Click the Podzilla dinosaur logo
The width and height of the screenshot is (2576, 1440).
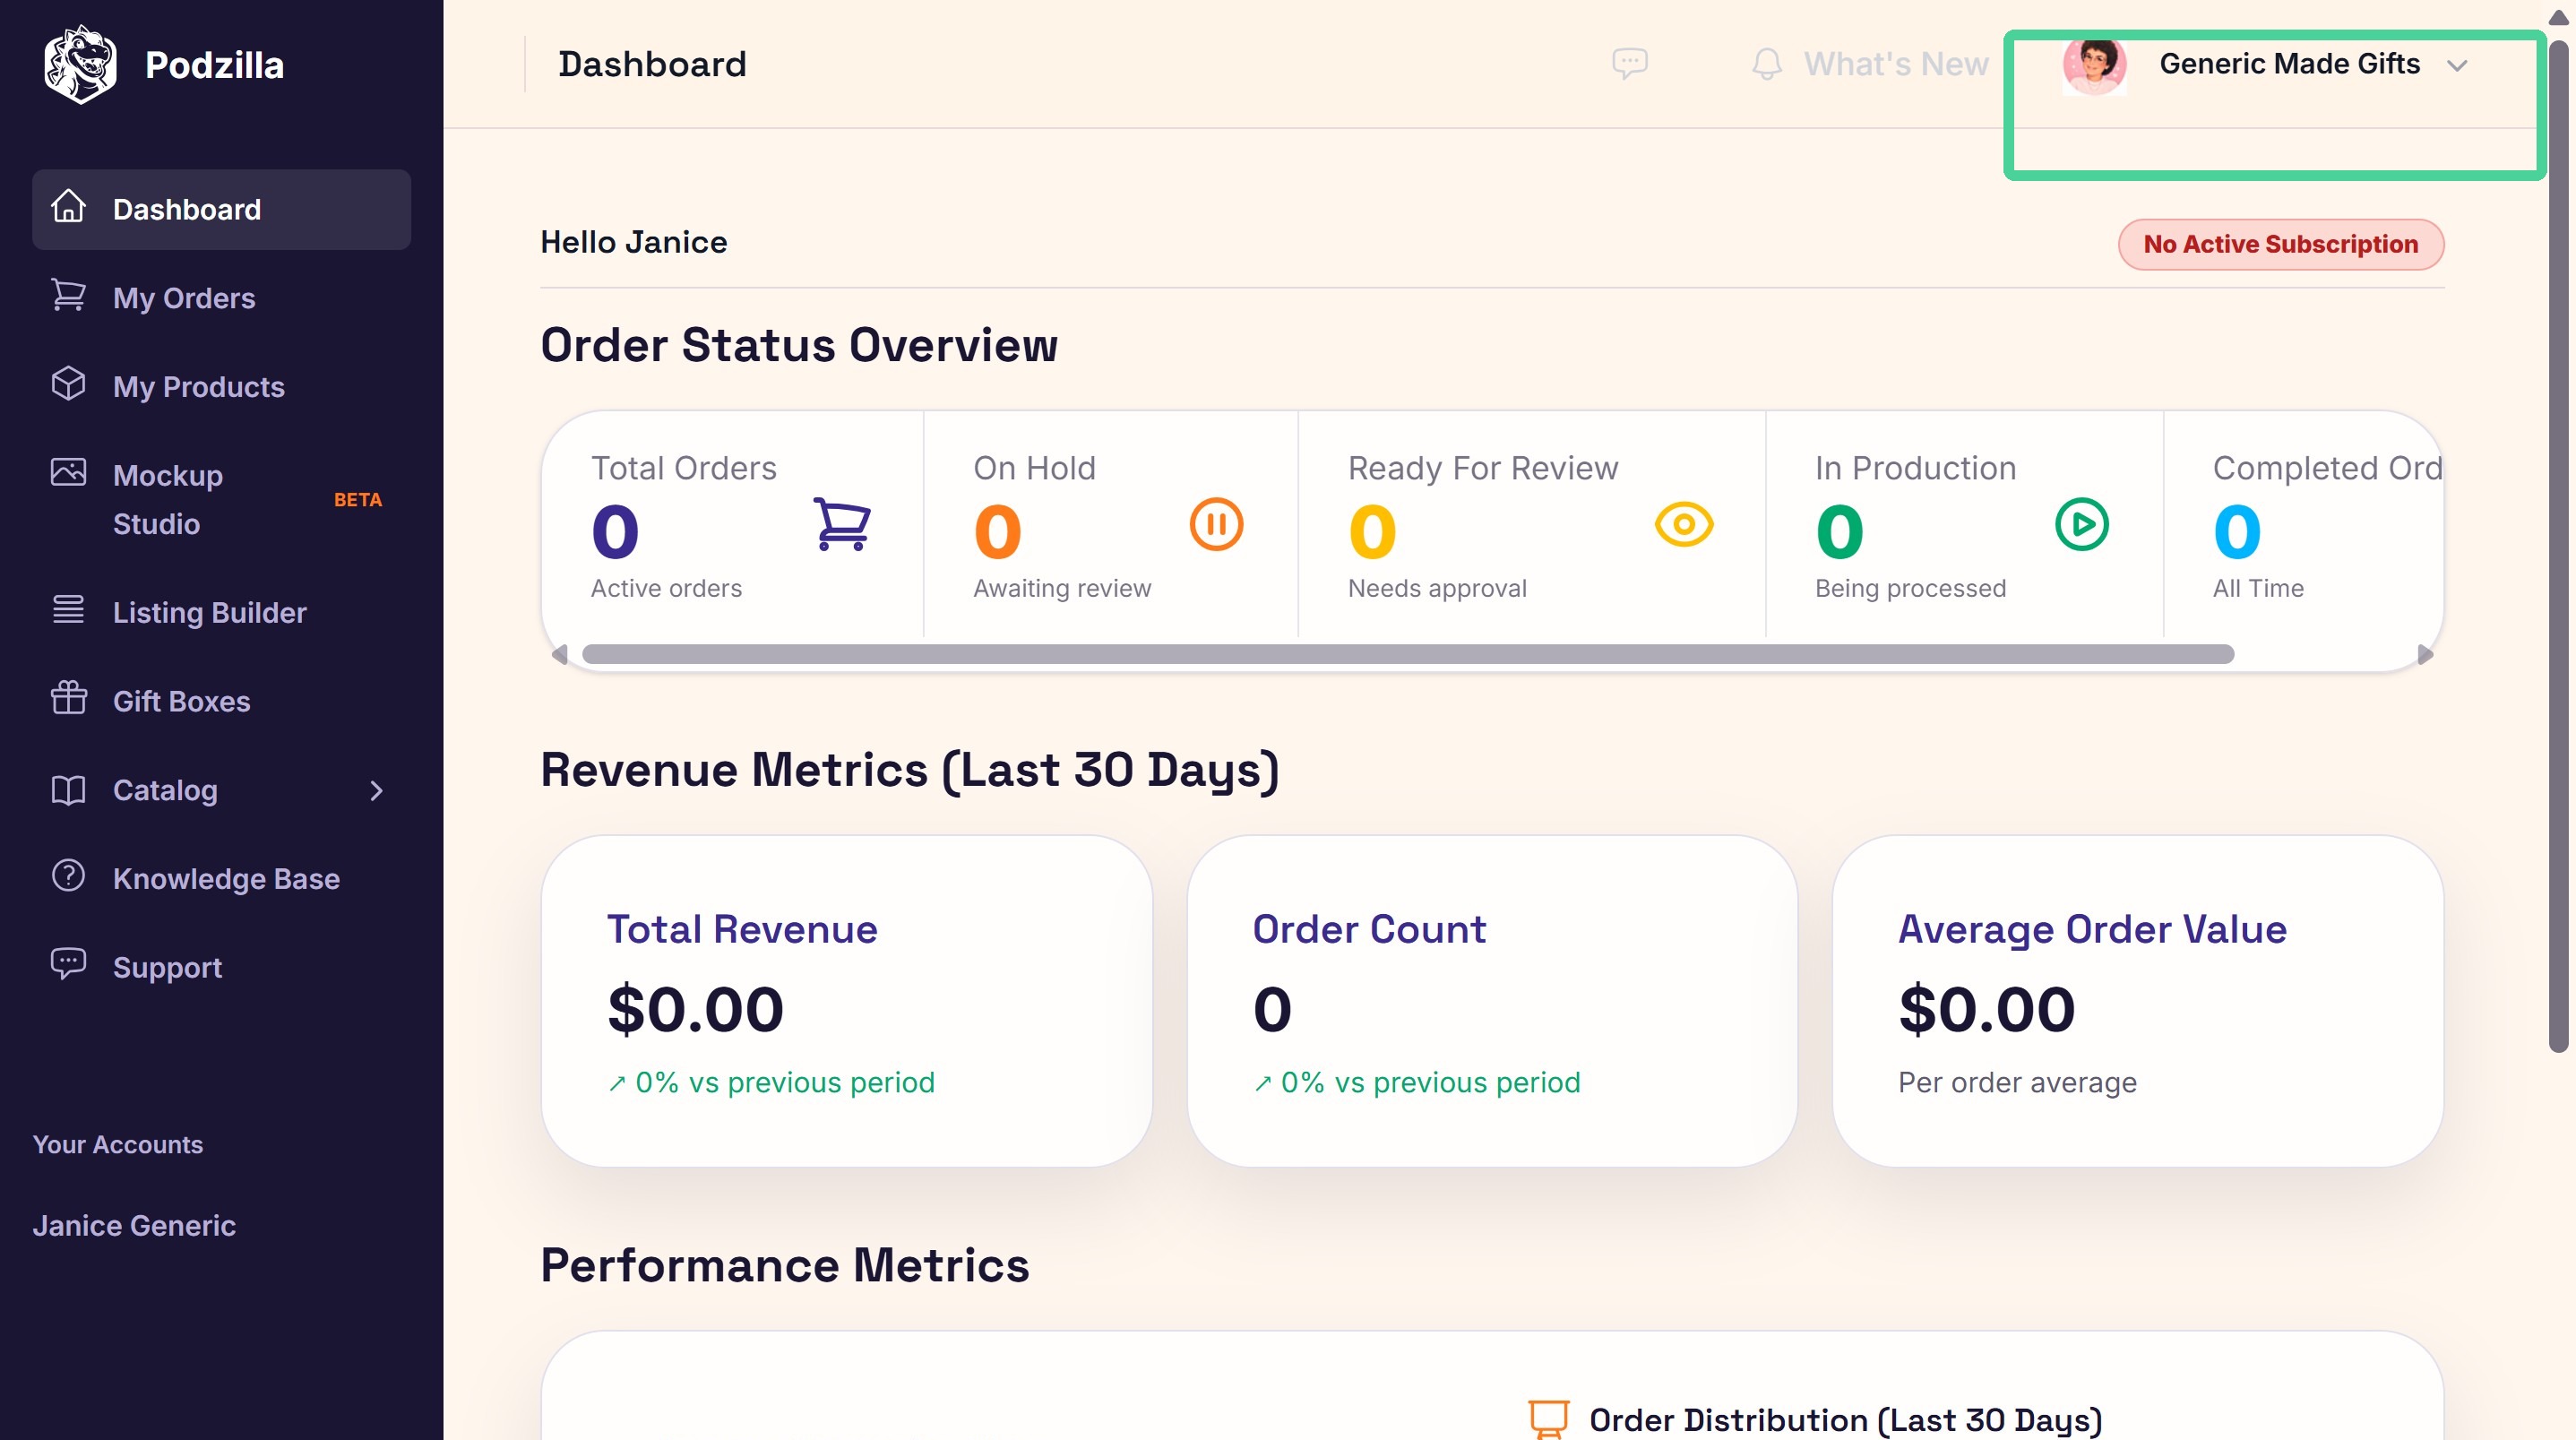(x=80, y=64)
